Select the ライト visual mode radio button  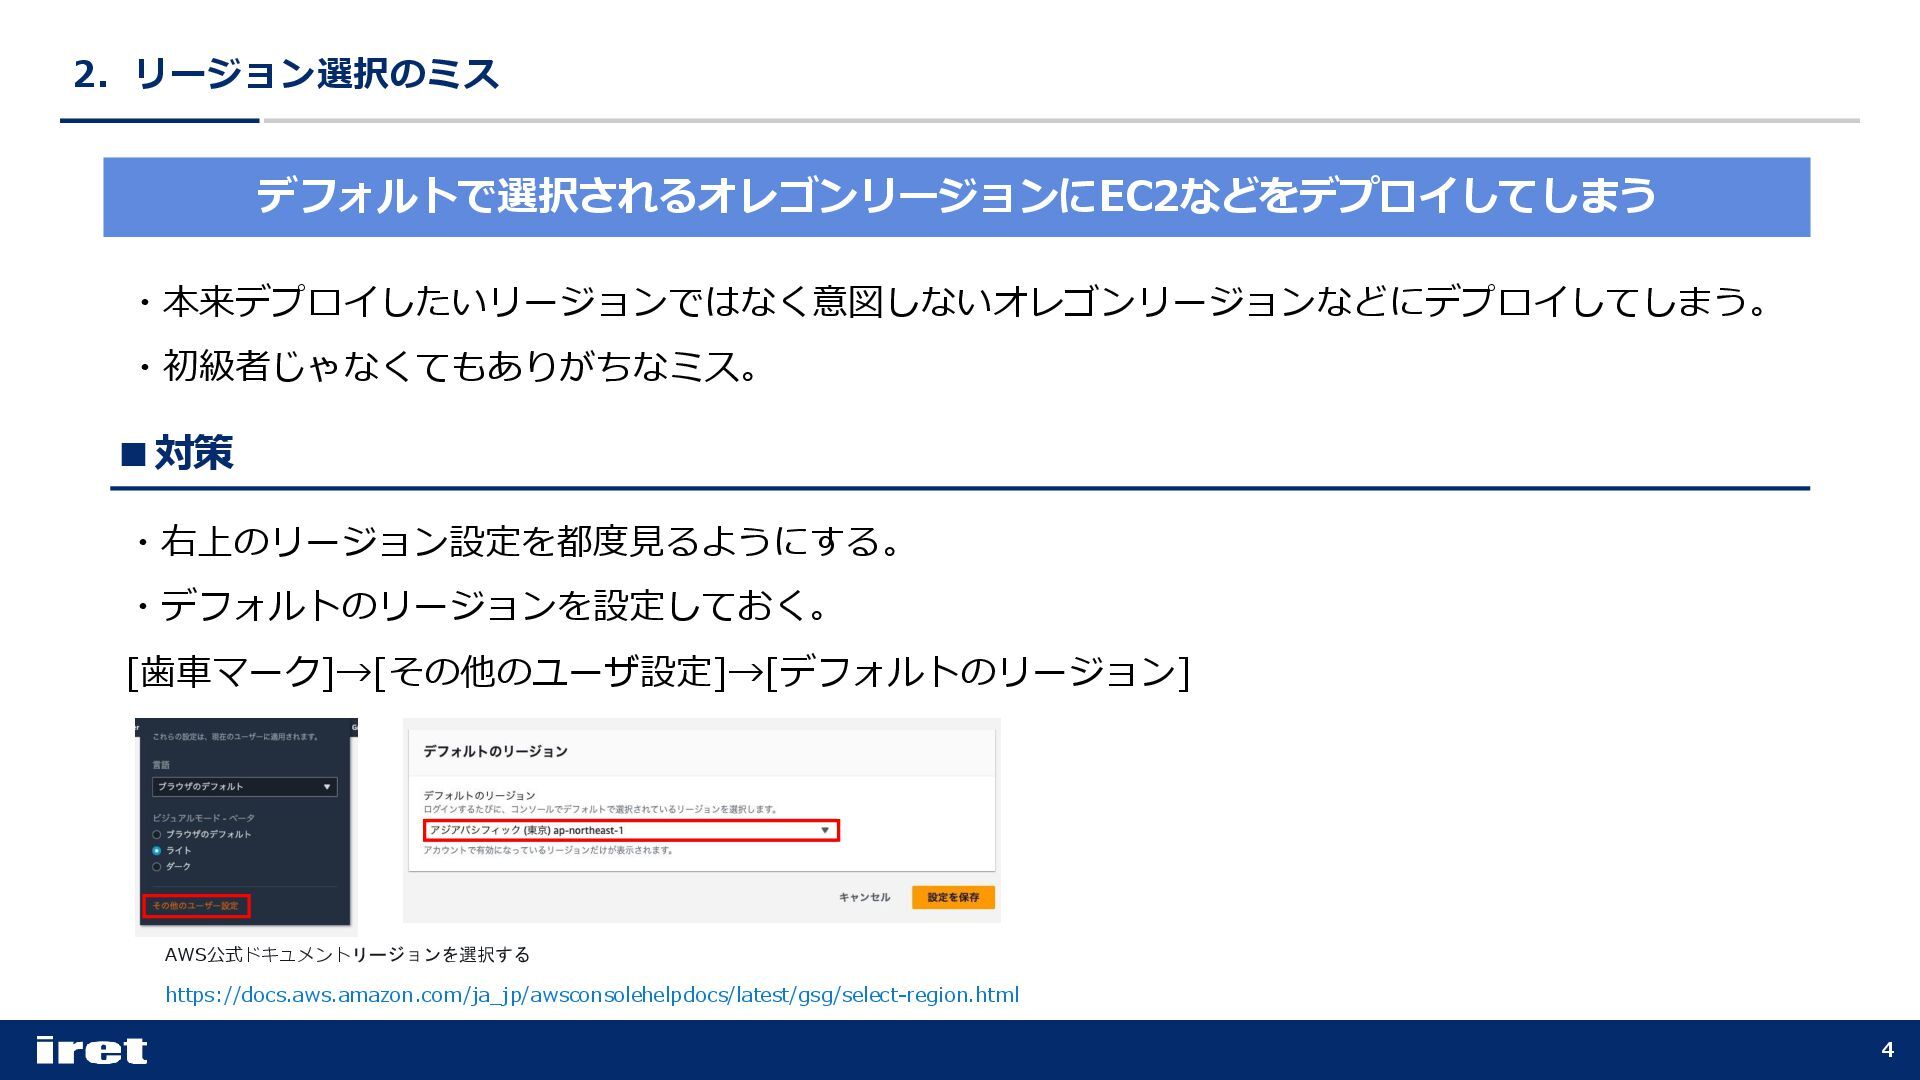[x=157, y=850]
